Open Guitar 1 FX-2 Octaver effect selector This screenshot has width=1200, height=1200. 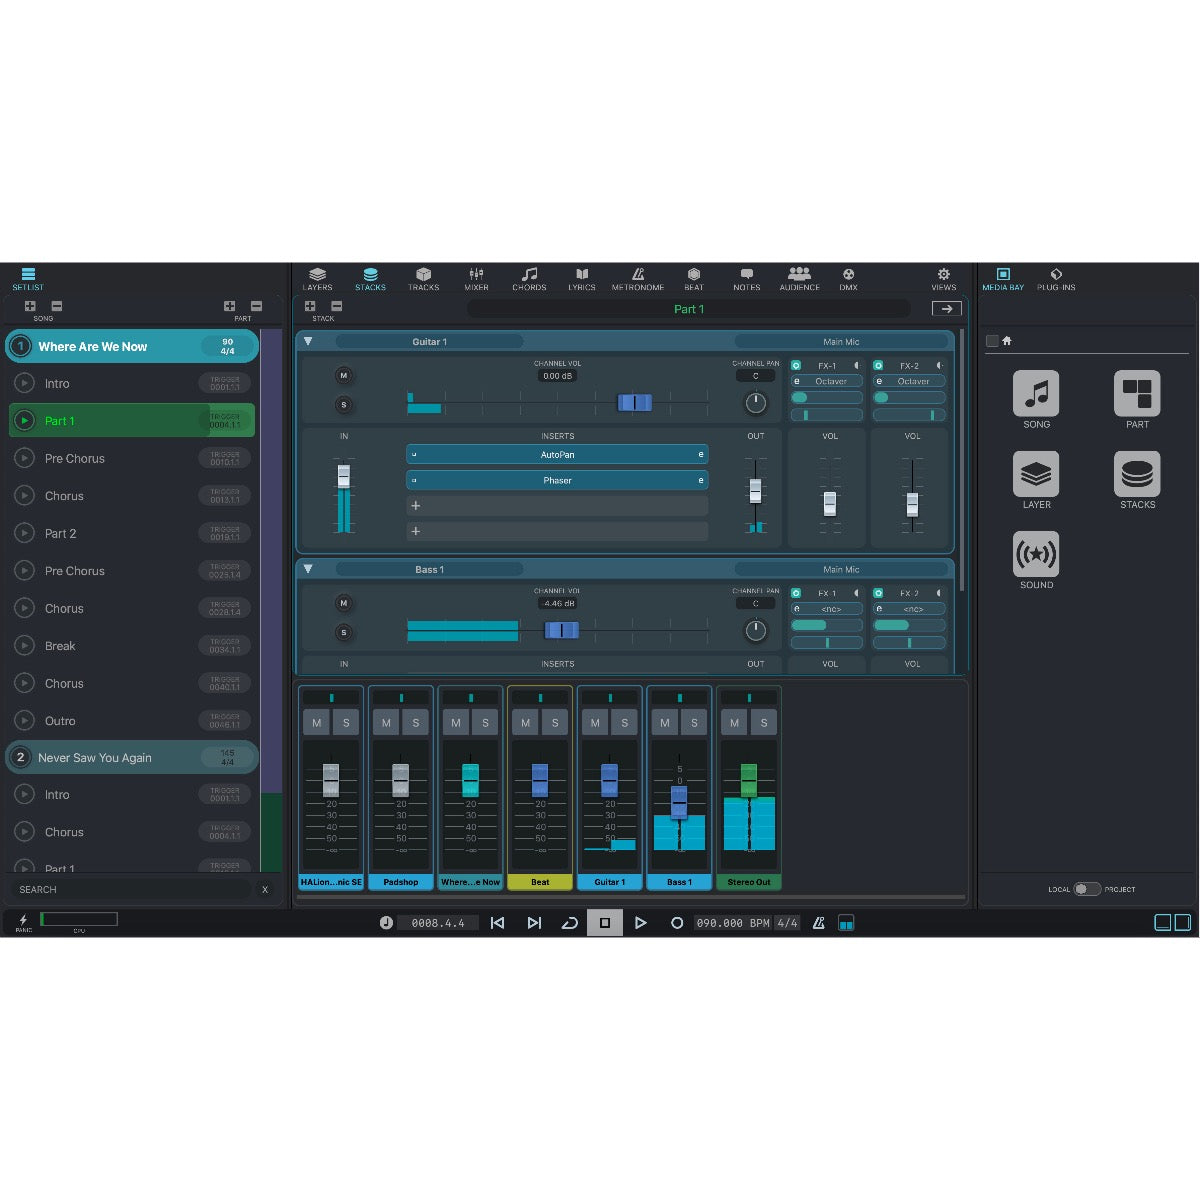[909, 381]
